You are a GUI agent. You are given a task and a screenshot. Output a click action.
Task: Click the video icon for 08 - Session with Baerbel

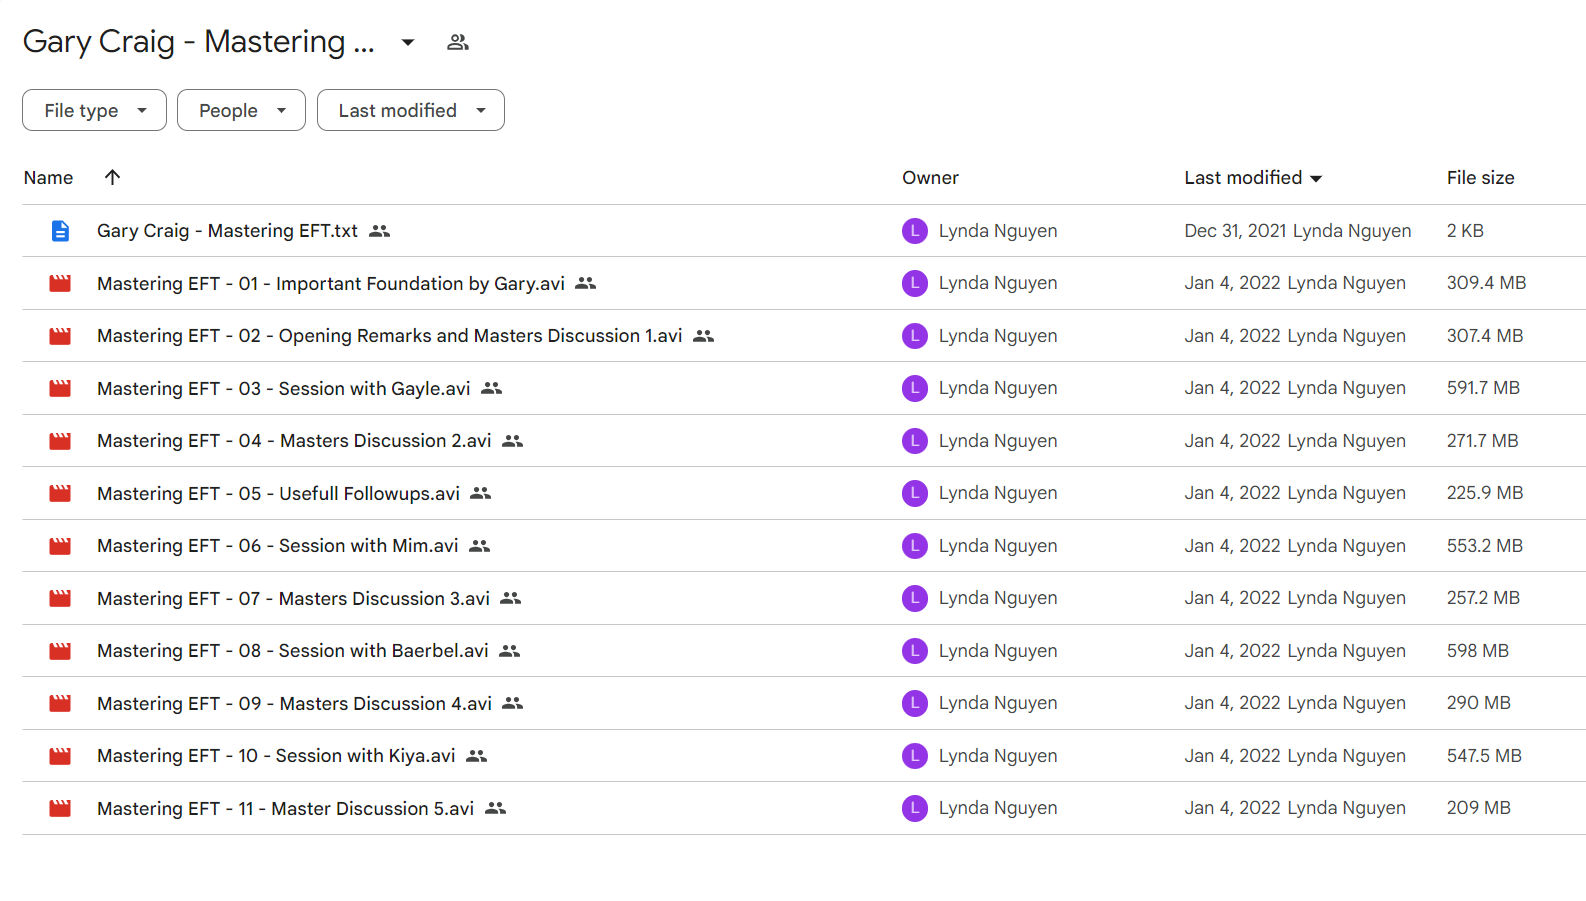pyautogui.click(x=60, y=651)
